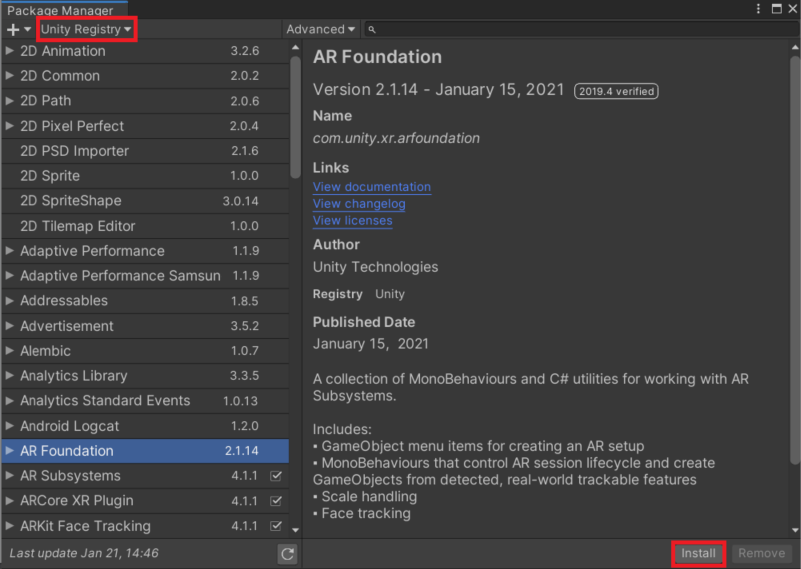Open the Unity Registry dropdown
Viewport: 801px width, 569px height.
[86, 30]
